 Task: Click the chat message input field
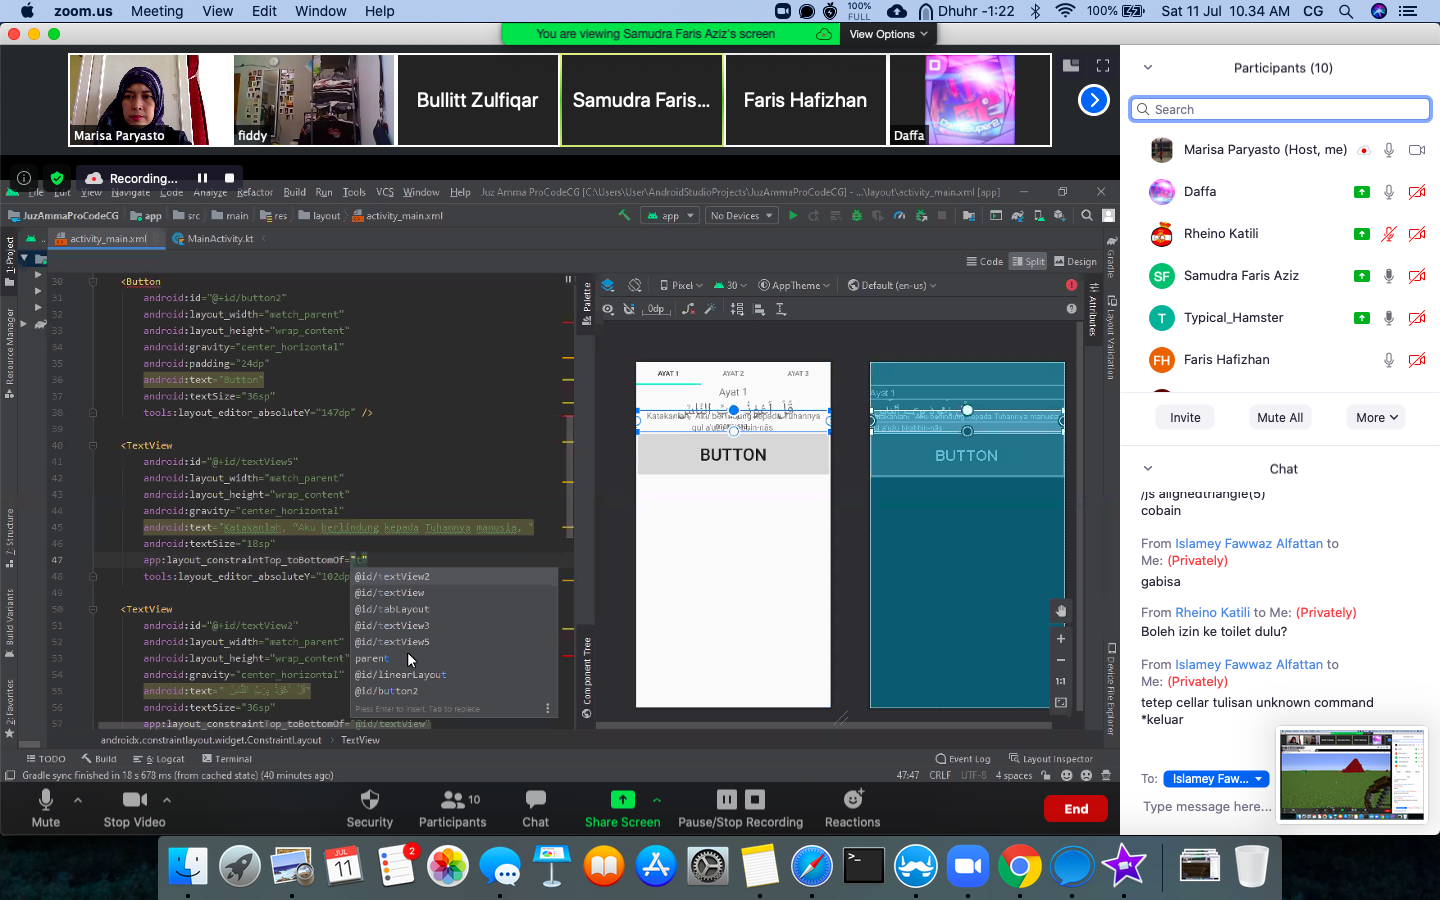point(1207,807)
